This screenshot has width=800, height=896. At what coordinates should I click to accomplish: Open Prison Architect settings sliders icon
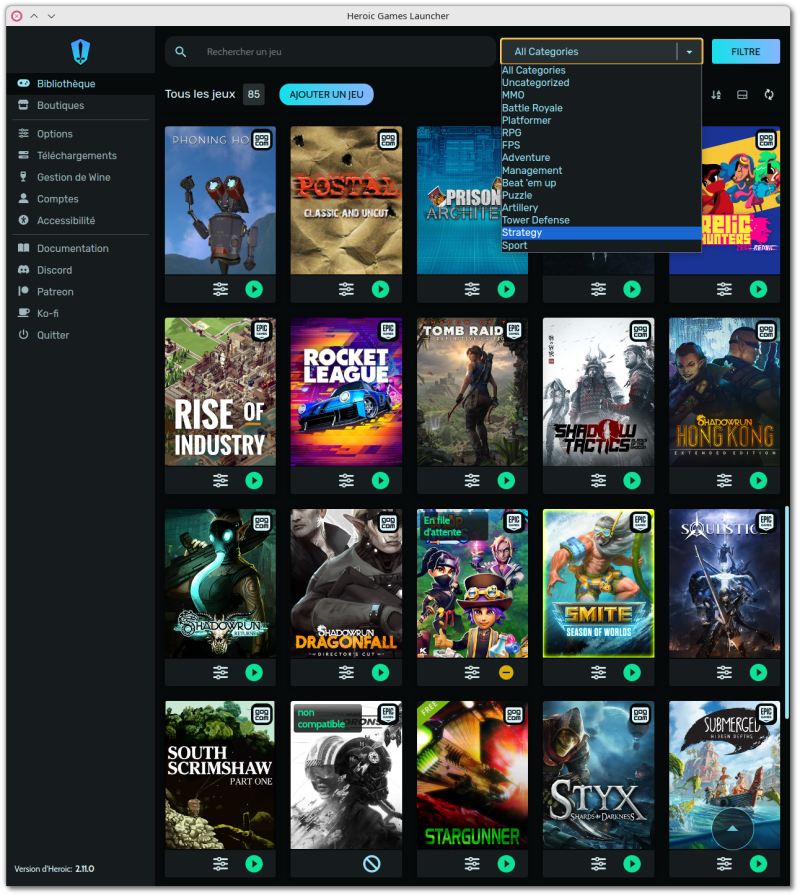pyautogui.click(x=472, y=289)
